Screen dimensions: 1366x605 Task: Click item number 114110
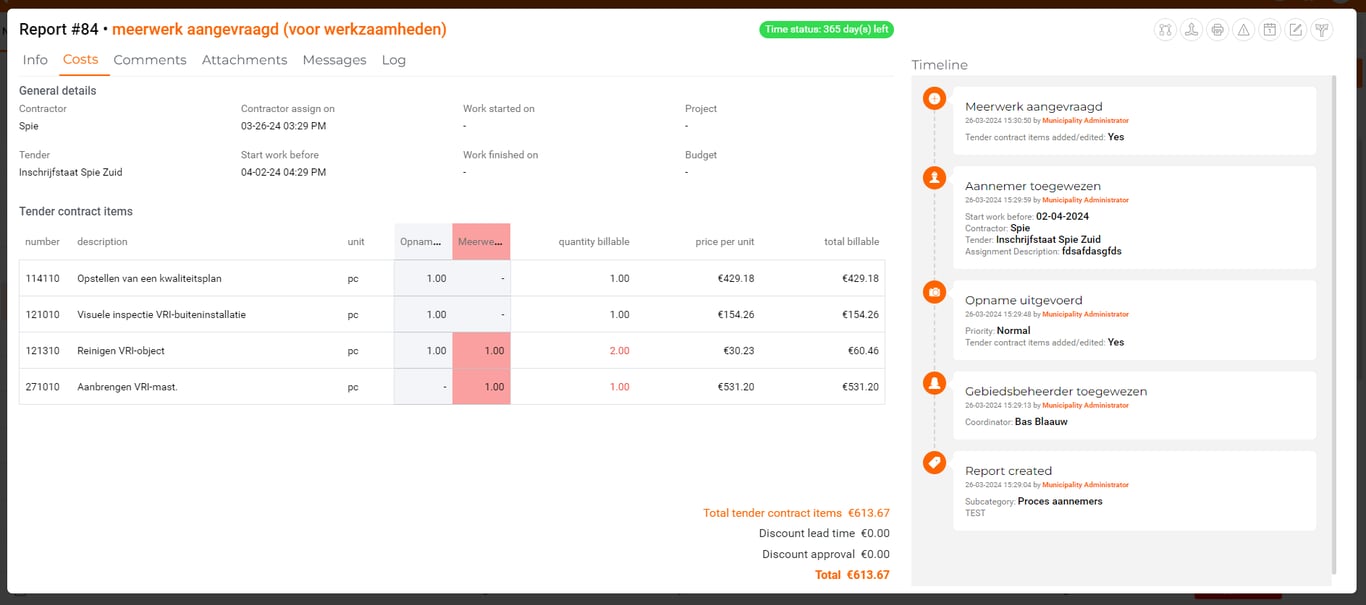(x=43, y=279)
